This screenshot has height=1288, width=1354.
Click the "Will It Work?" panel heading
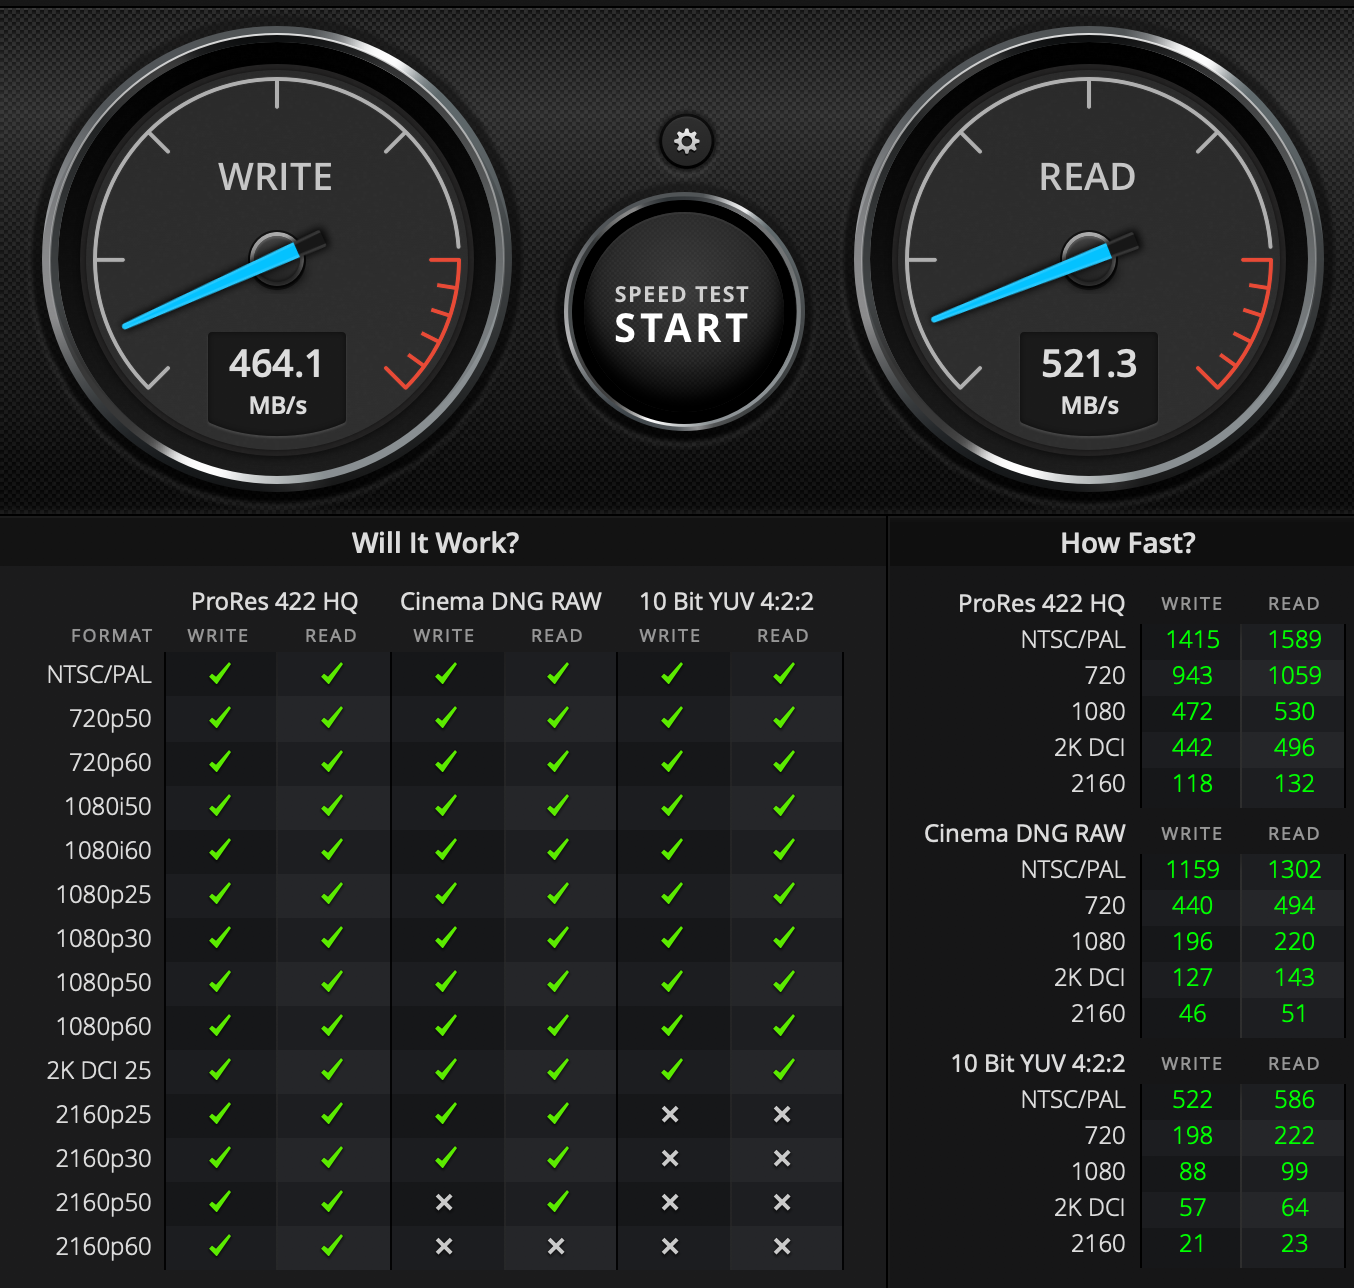point(436,543)
